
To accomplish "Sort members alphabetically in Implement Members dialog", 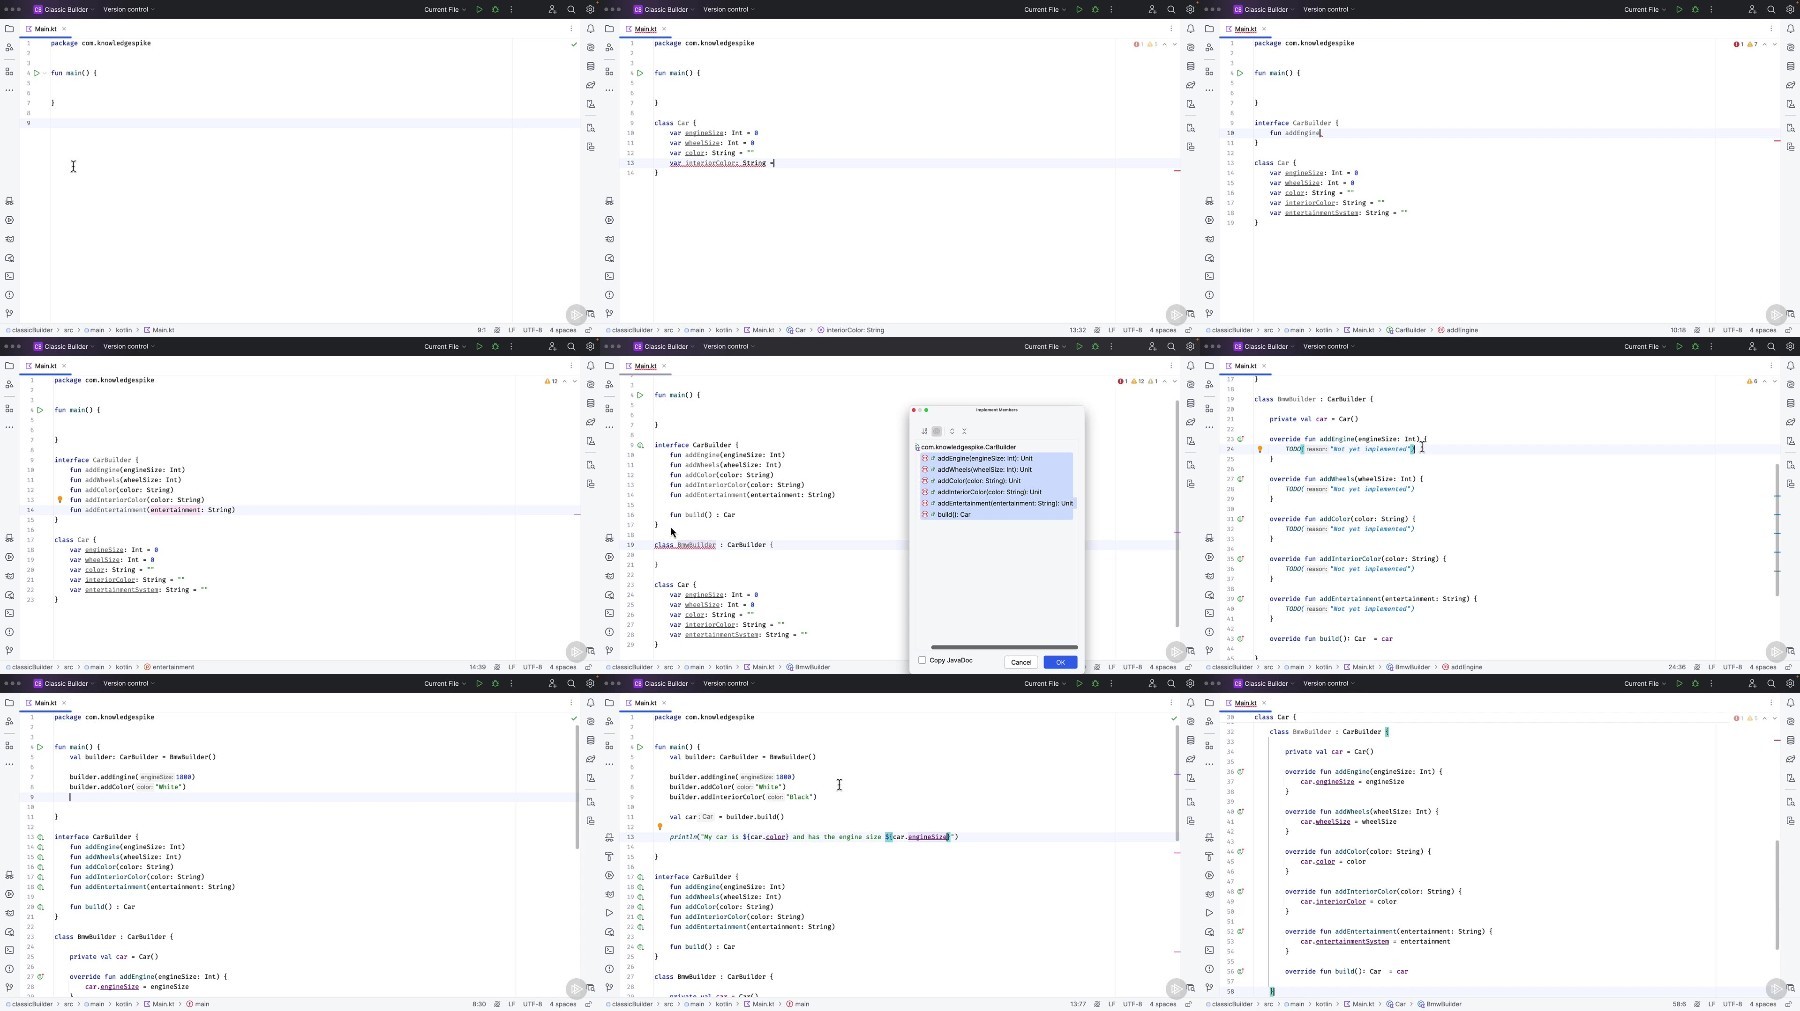I will [925, 431].
